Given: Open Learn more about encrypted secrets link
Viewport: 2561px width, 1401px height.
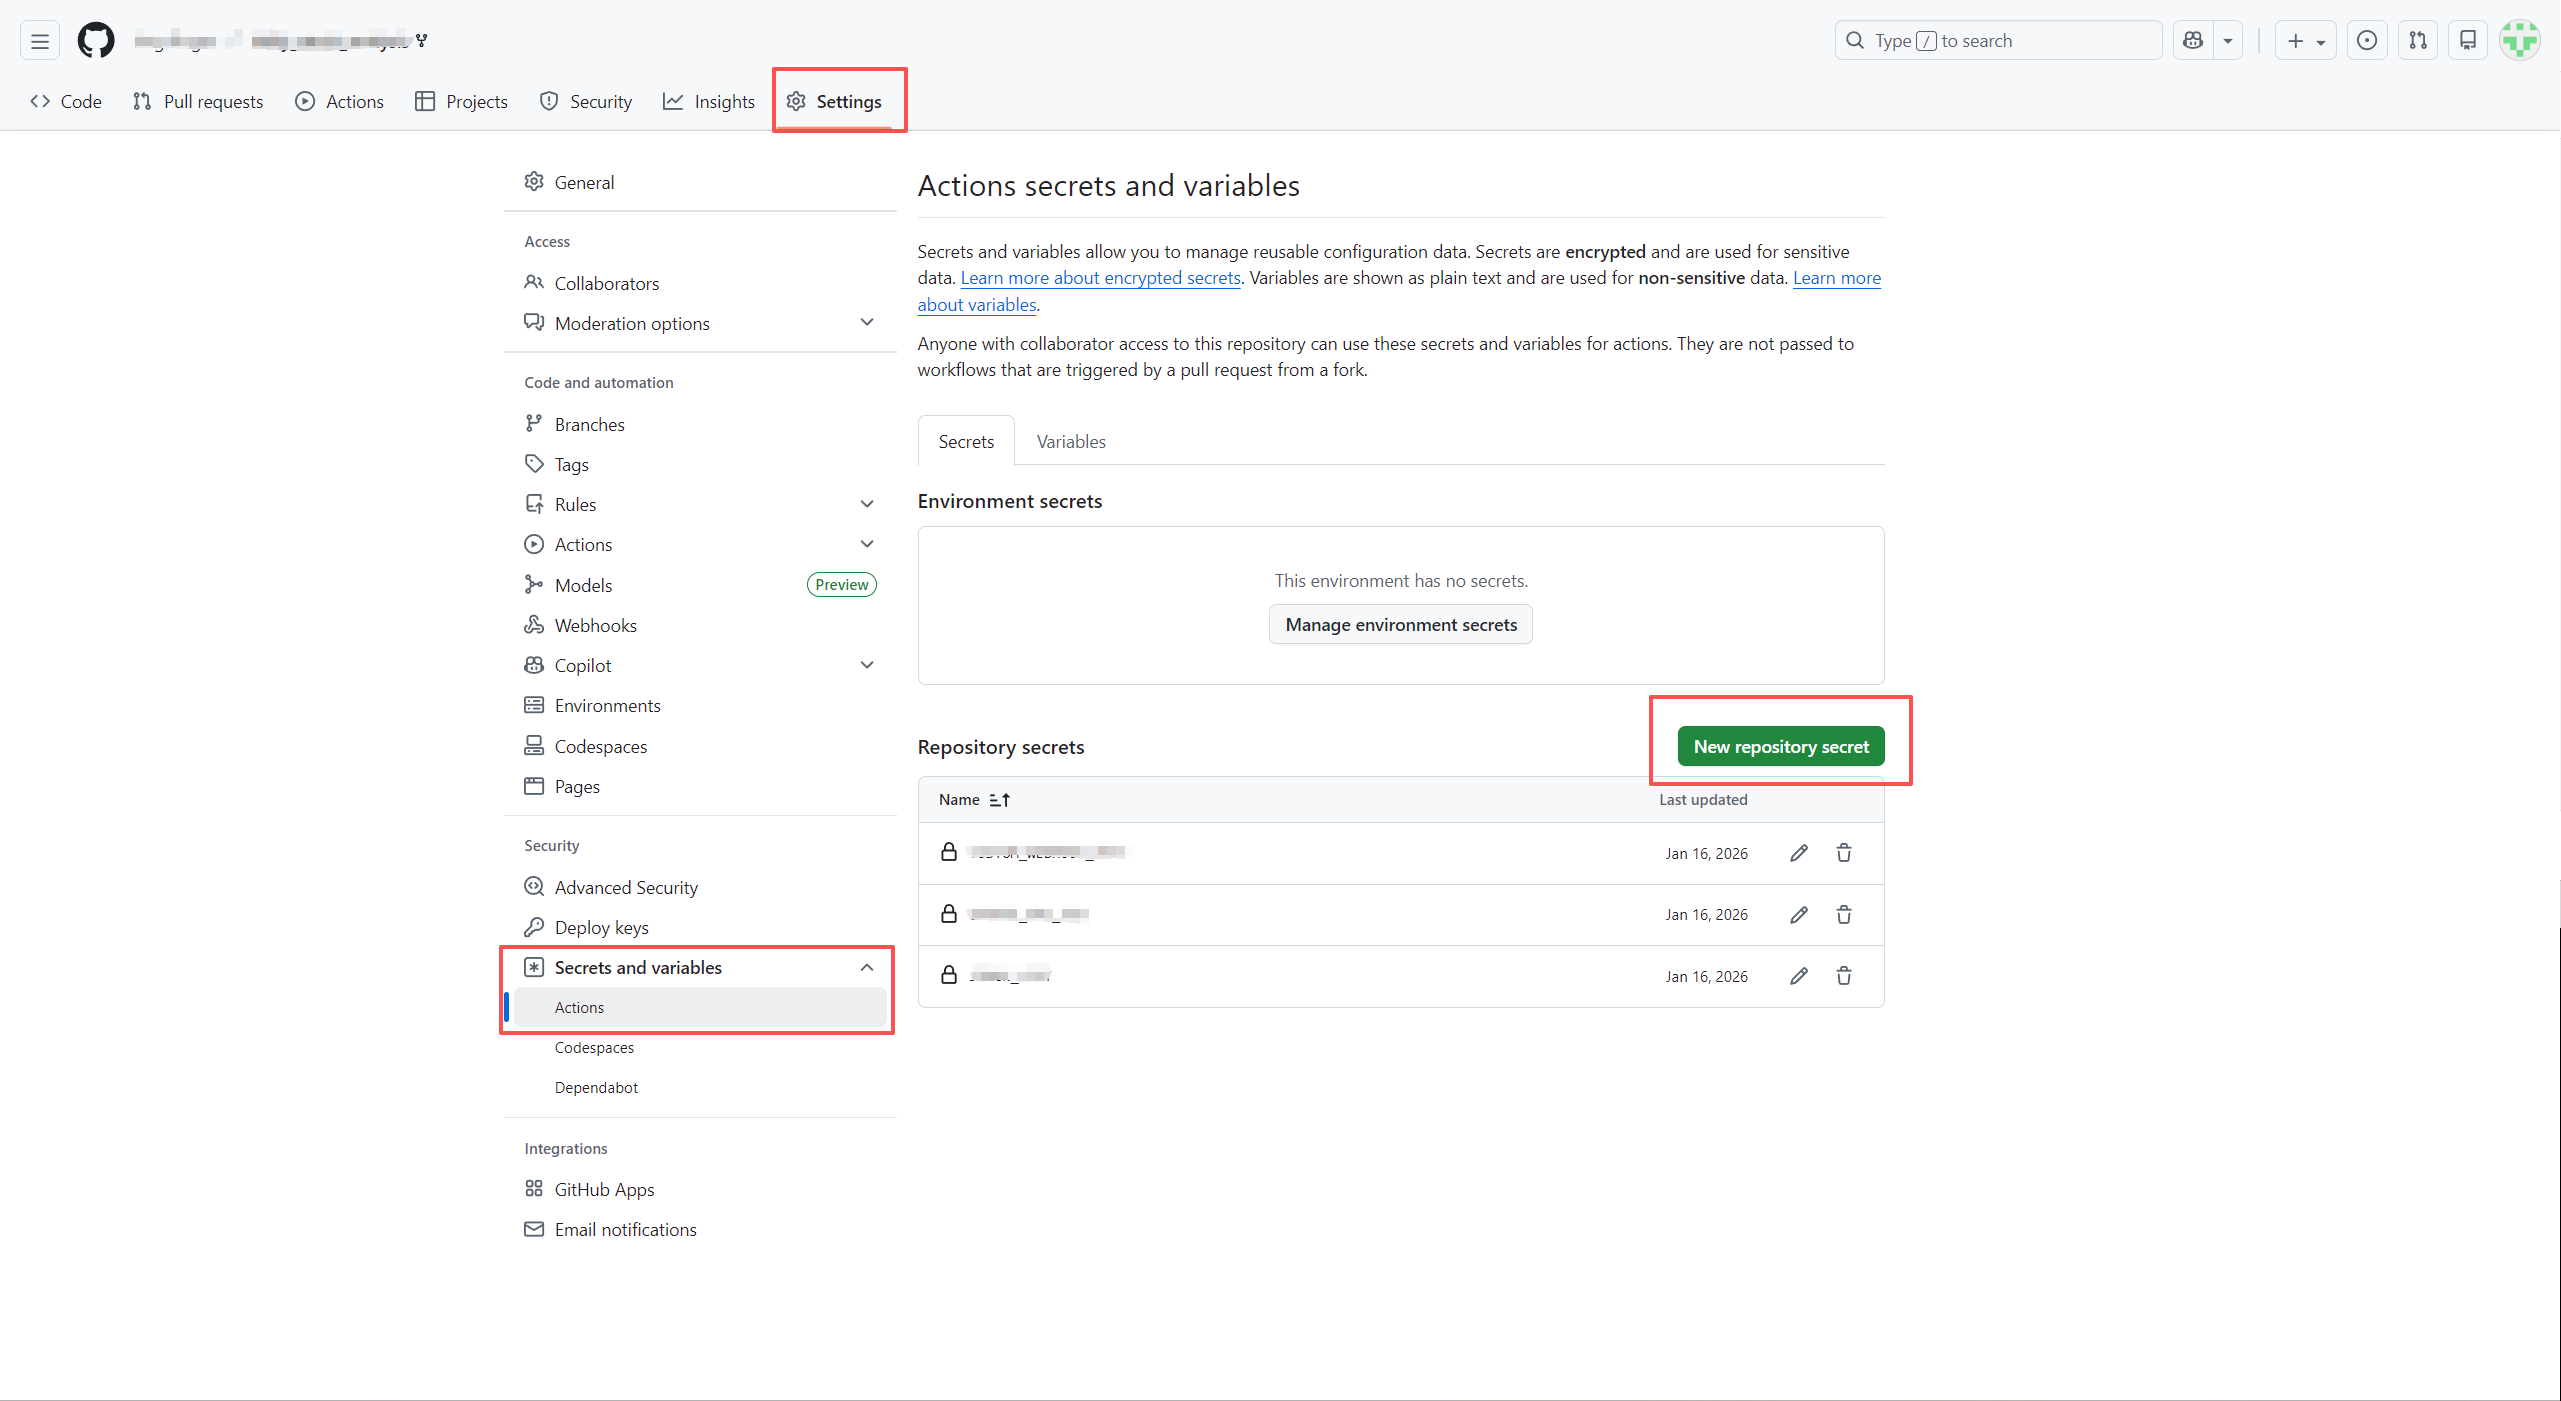Looking at the screenshot, I should (1100, 278).
